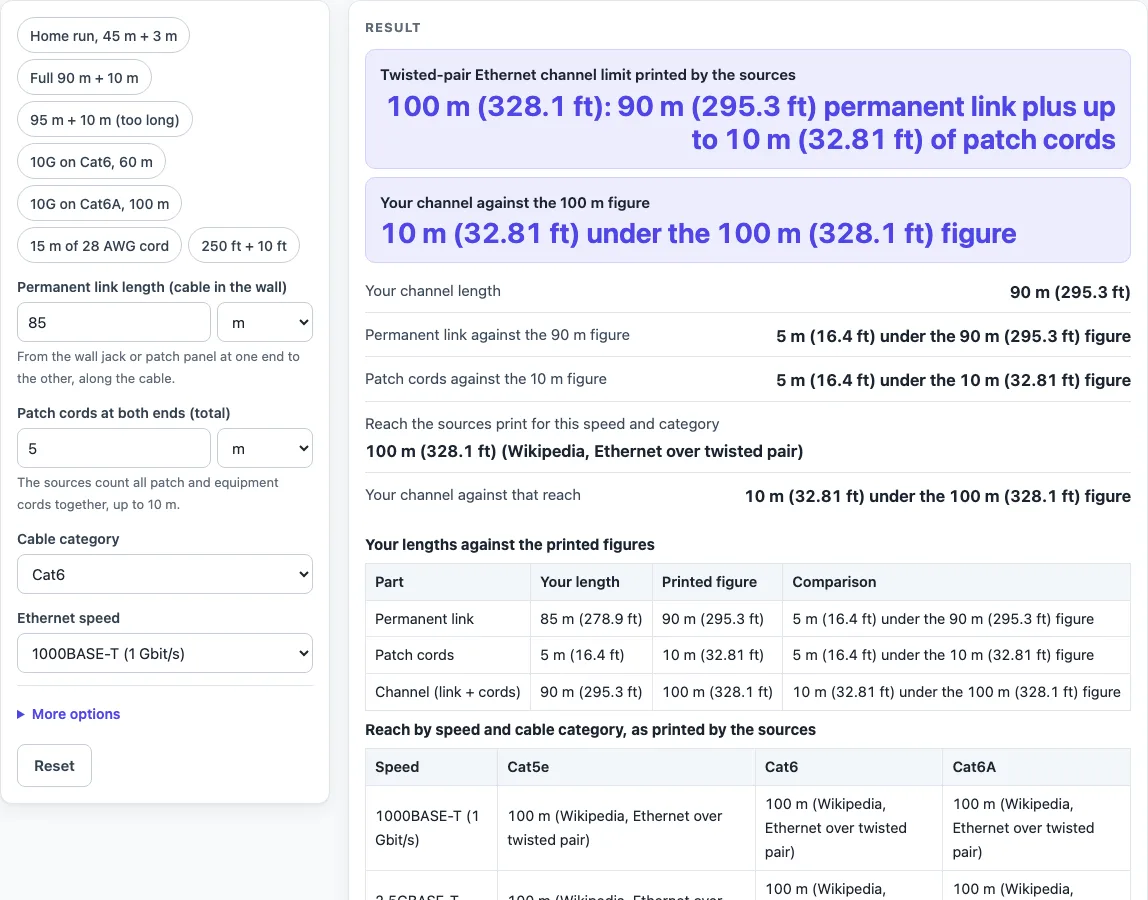Image resolution: width=1148 pixels, height=900 pixels.
Task: Open the Patch cords unit dropdown
Action: coord(265,448)
